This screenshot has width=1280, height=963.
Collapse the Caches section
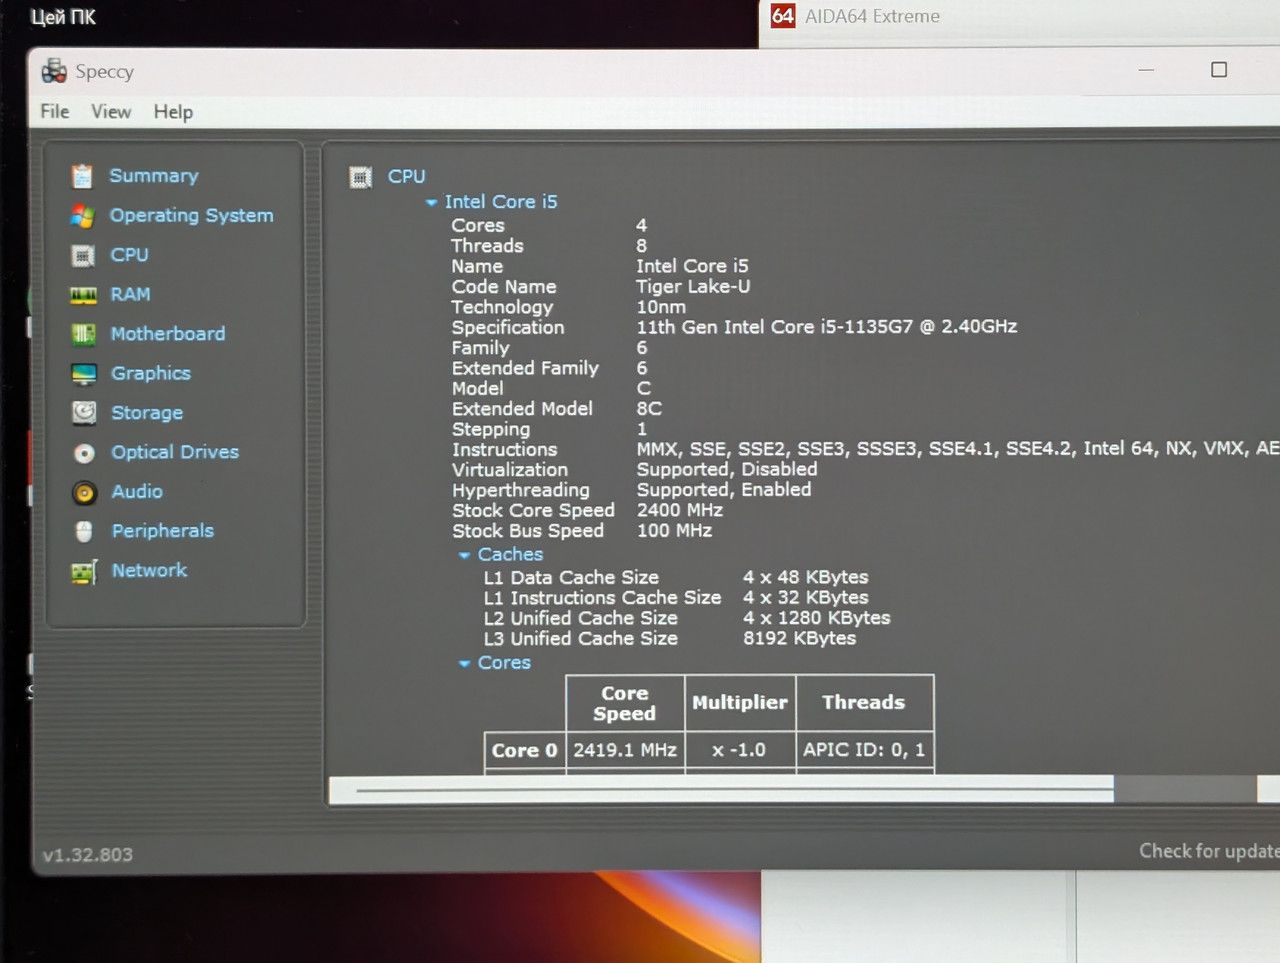coord(464,555)
